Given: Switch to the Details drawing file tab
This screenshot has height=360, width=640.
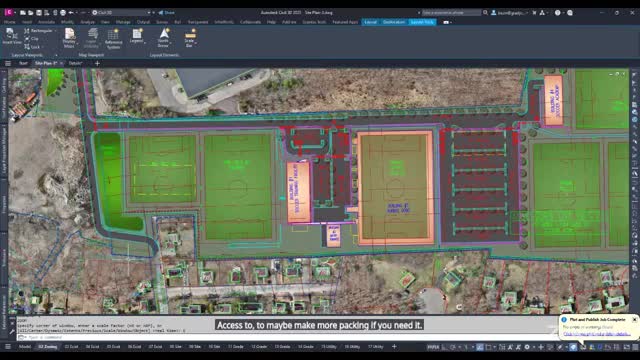Looking at the screenshot, I should (x=75, y=63).
